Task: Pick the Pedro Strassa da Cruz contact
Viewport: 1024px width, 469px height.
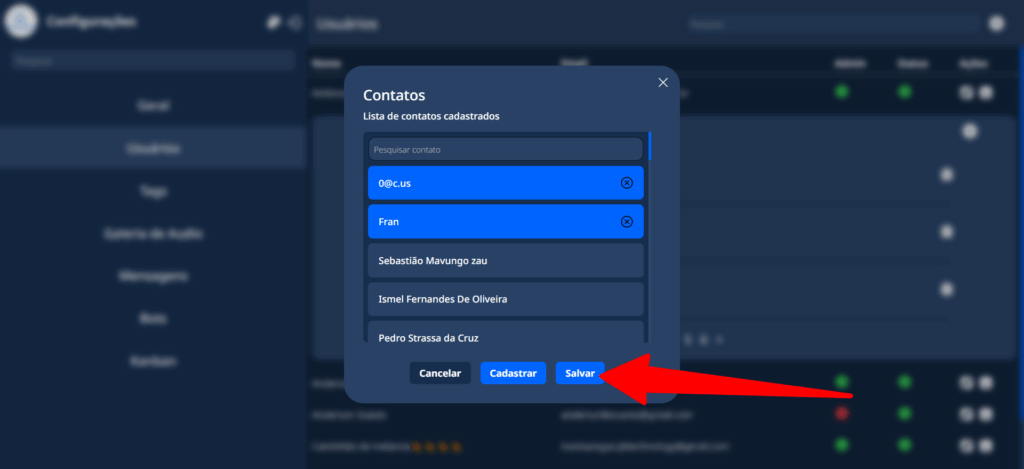Action: click(x=505, y=335)
